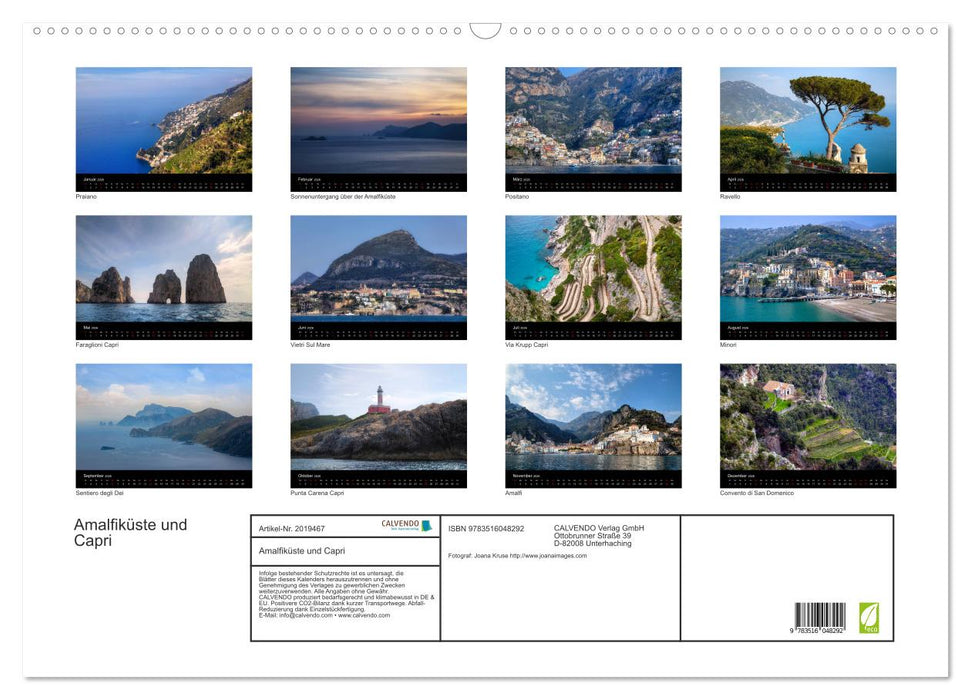
Task: Click the Dezember date strip on Convento di San Domenico
Action: [x=808, y=478]
